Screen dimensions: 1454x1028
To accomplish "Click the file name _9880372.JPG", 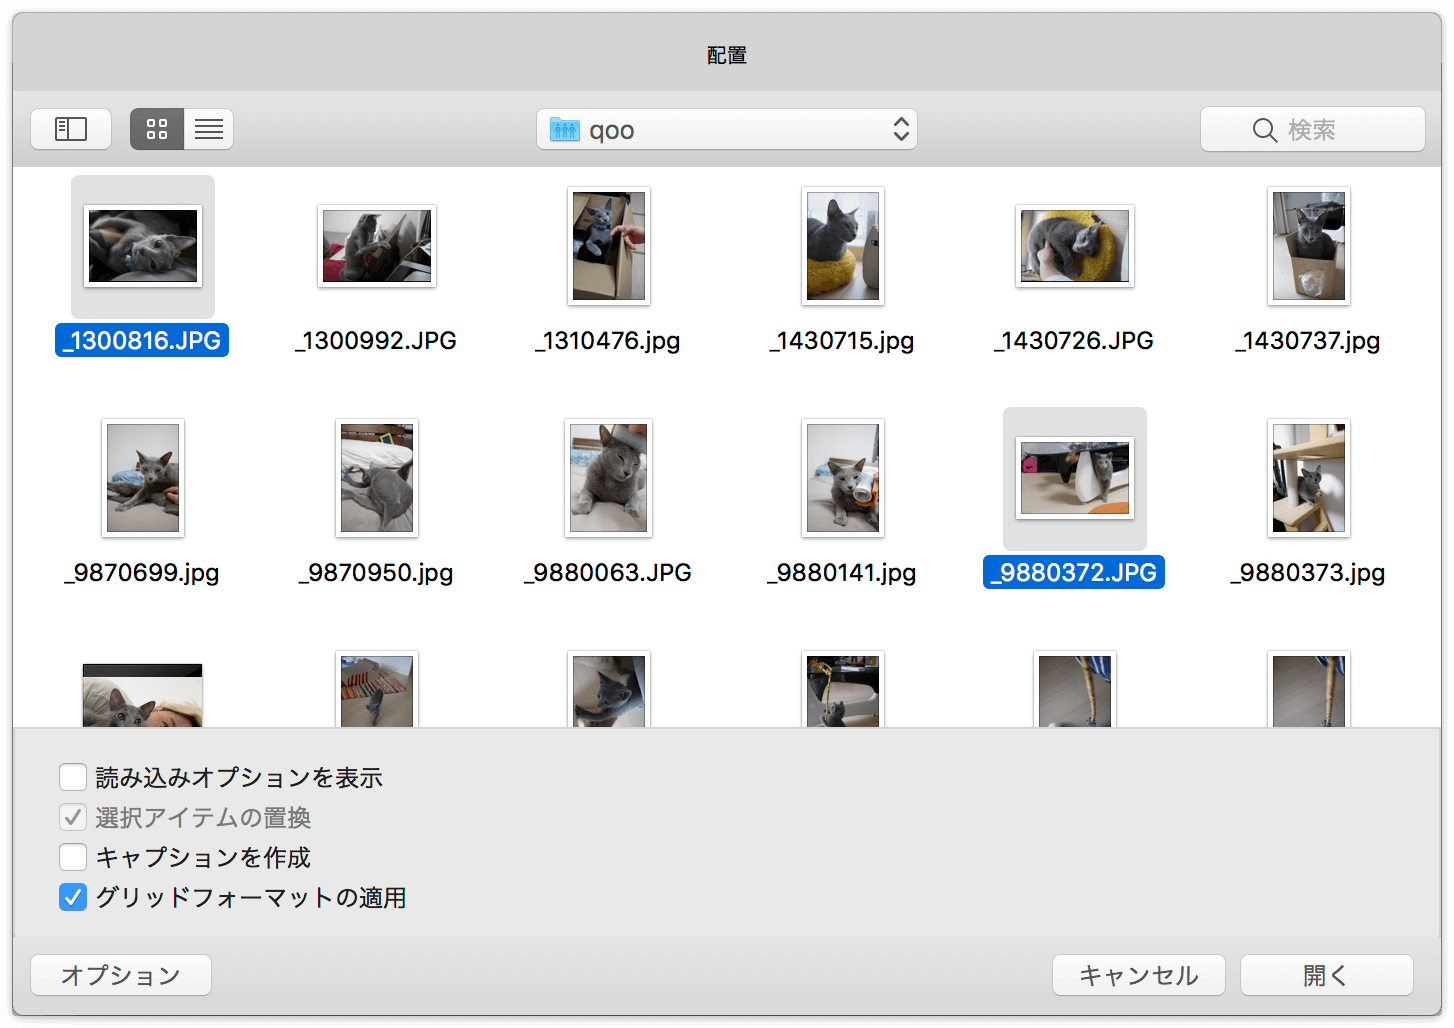I will [1074, 572].
